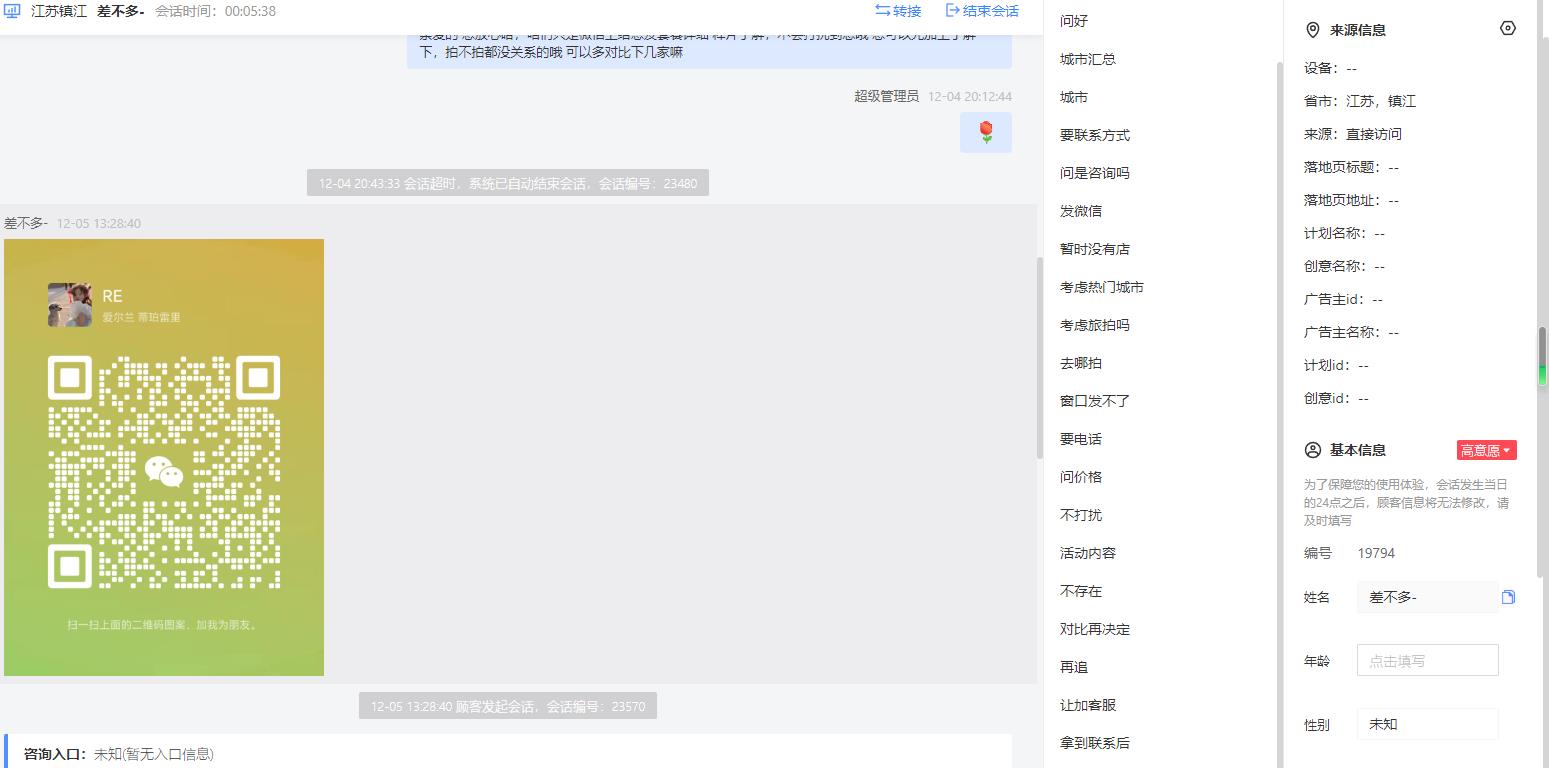Select quick reply 不存在
The image size is (1549, 768).
1081,591
